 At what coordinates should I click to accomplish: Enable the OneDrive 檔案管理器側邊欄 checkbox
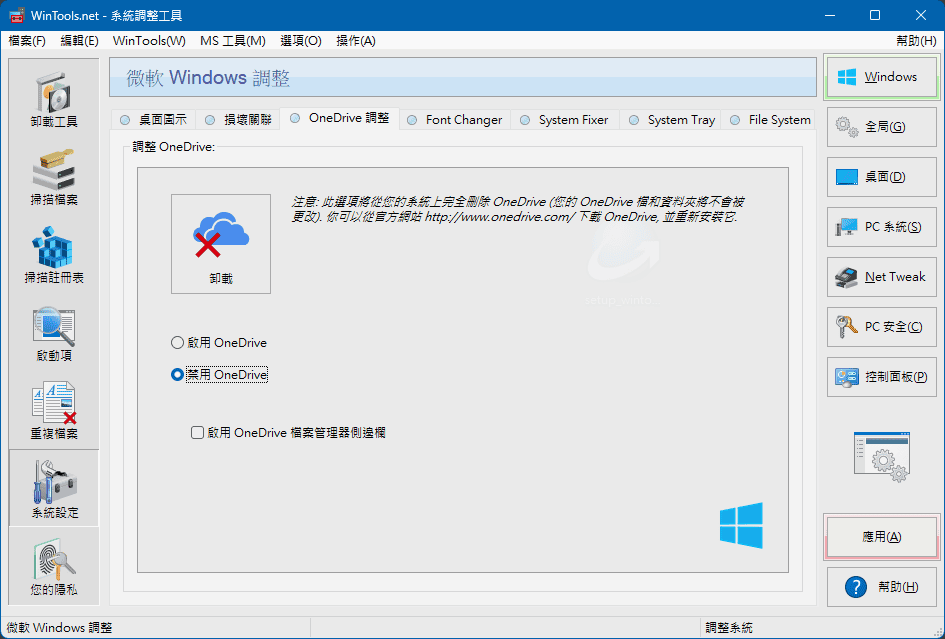point(198,433)
